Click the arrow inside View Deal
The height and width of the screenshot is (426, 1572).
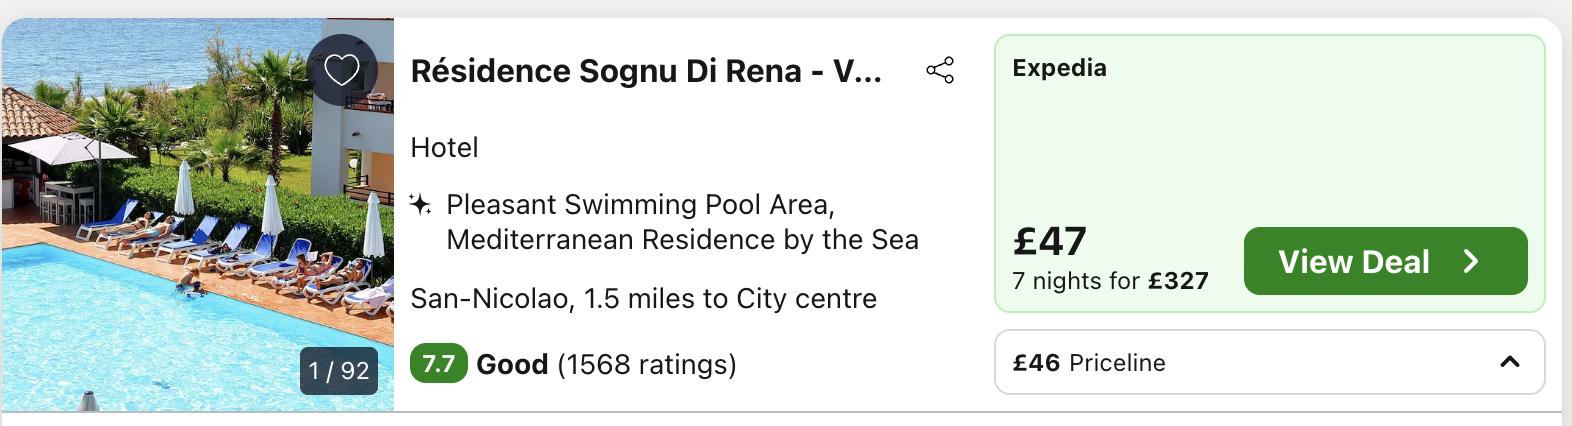click(x=1471, y=262)
